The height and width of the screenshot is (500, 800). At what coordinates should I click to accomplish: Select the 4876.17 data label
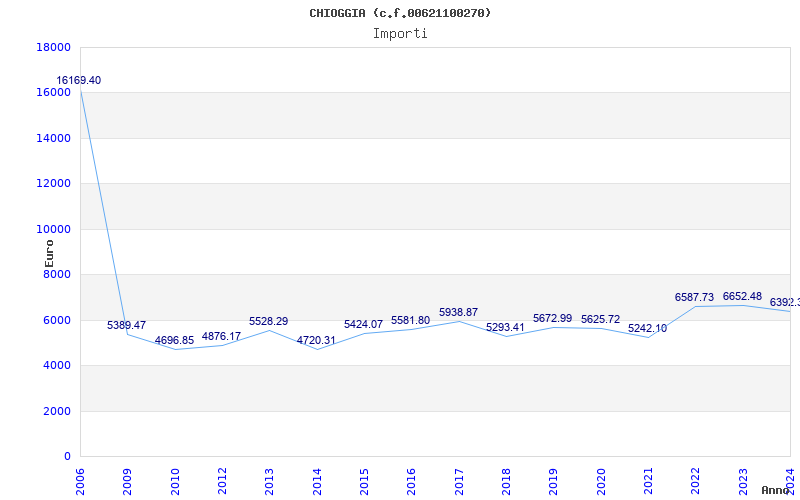pos(221,336)
